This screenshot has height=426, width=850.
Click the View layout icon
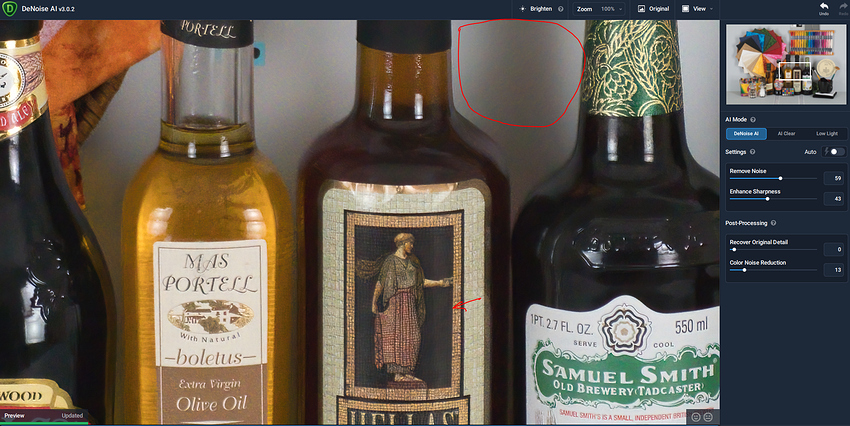click(685, 9)
